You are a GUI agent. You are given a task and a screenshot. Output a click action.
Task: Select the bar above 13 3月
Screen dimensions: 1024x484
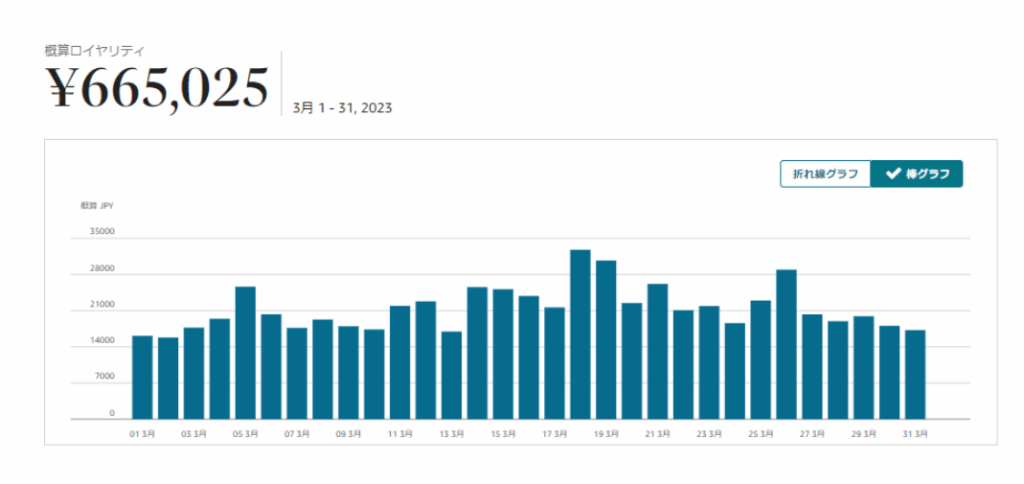tap(452, 376)
